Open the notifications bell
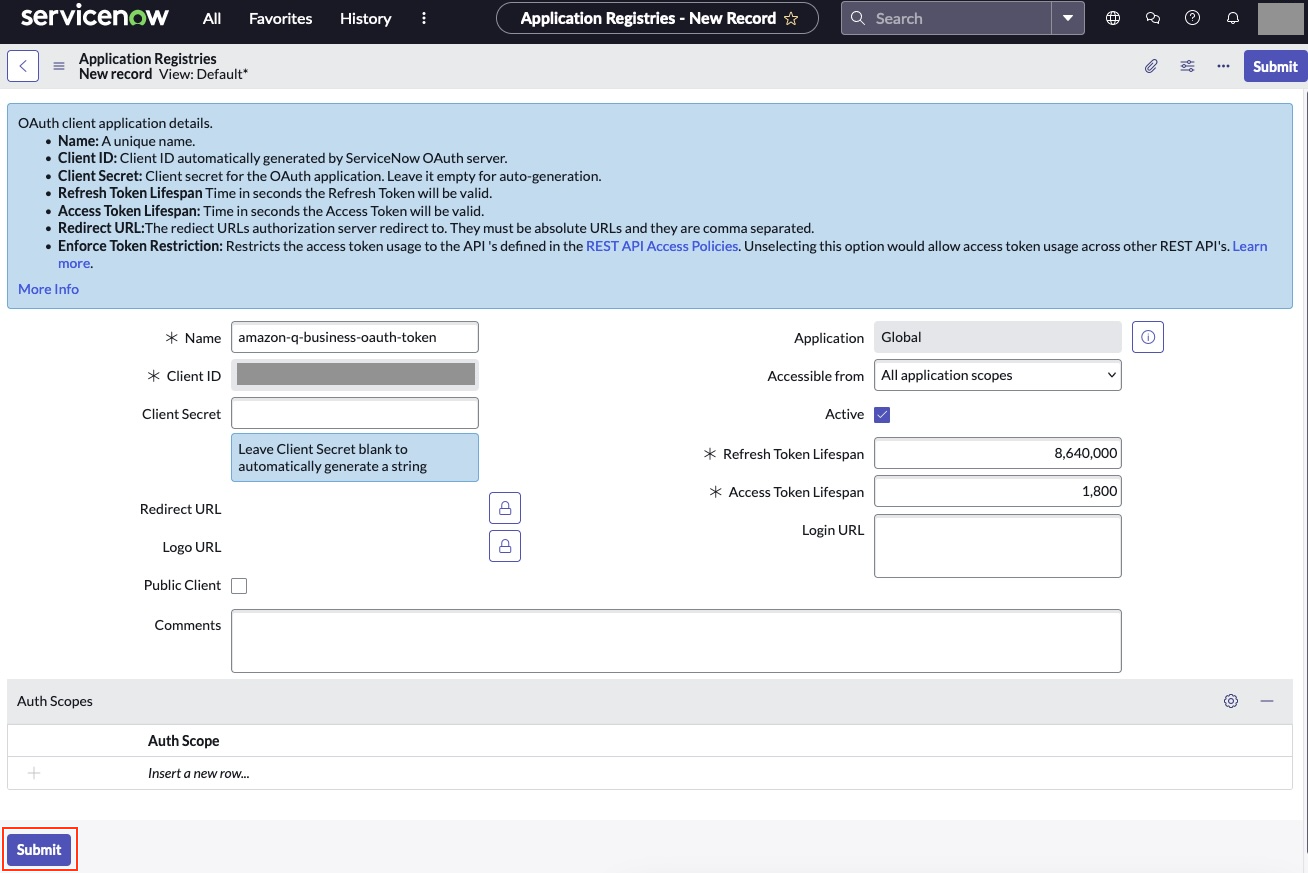 coord(1233,18)
